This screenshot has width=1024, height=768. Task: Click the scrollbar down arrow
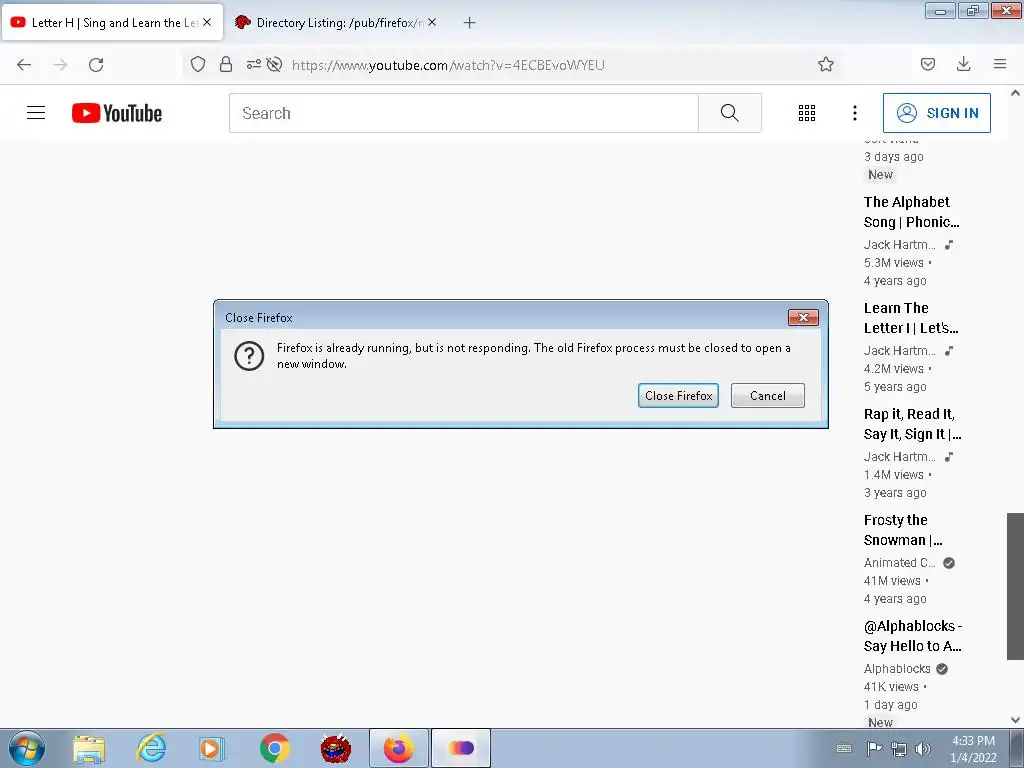pyautogui.click(x=1015, y=720)
